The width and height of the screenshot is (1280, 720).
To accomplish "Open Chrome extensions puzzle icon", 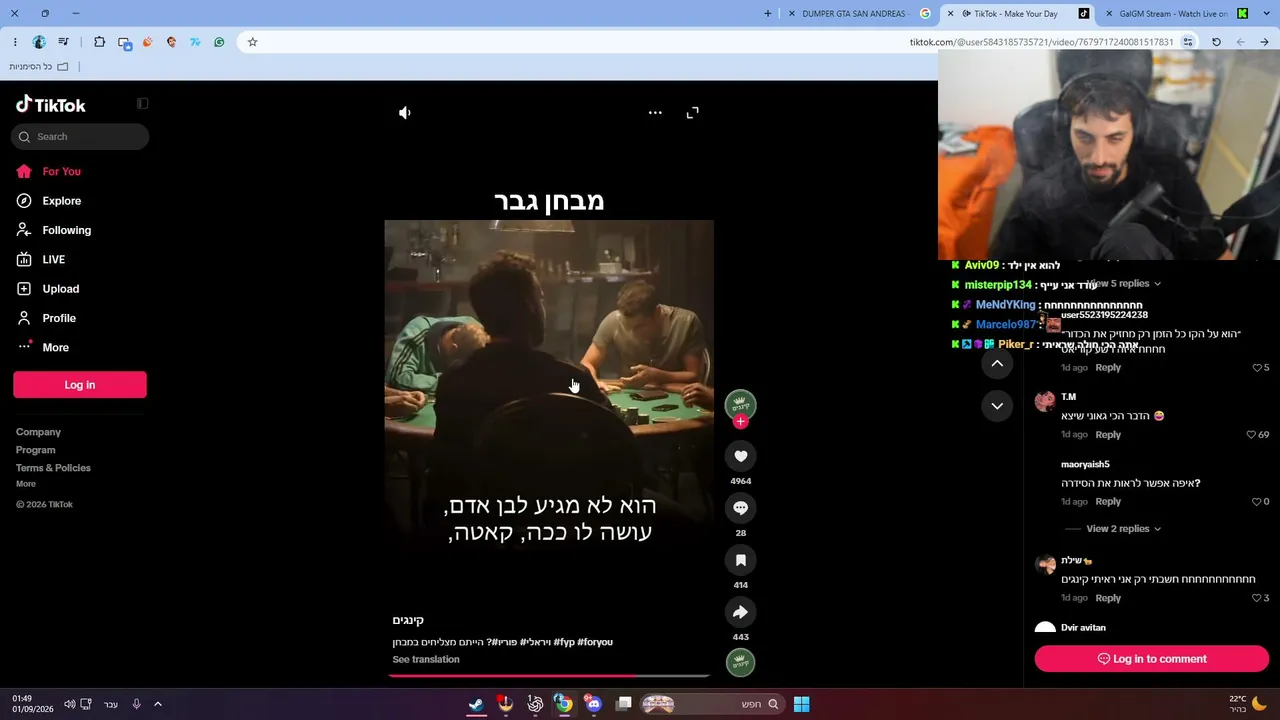I will click(x=99, y=42).
